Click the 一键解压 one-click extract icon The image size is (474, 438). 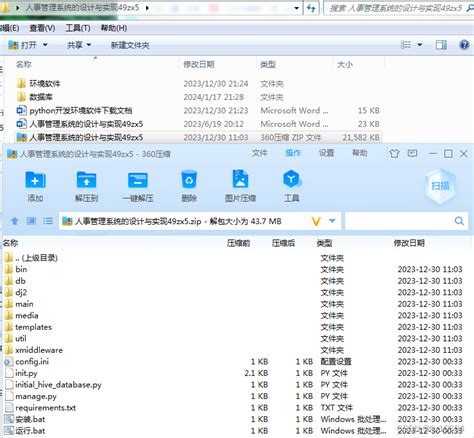[138, 180]
